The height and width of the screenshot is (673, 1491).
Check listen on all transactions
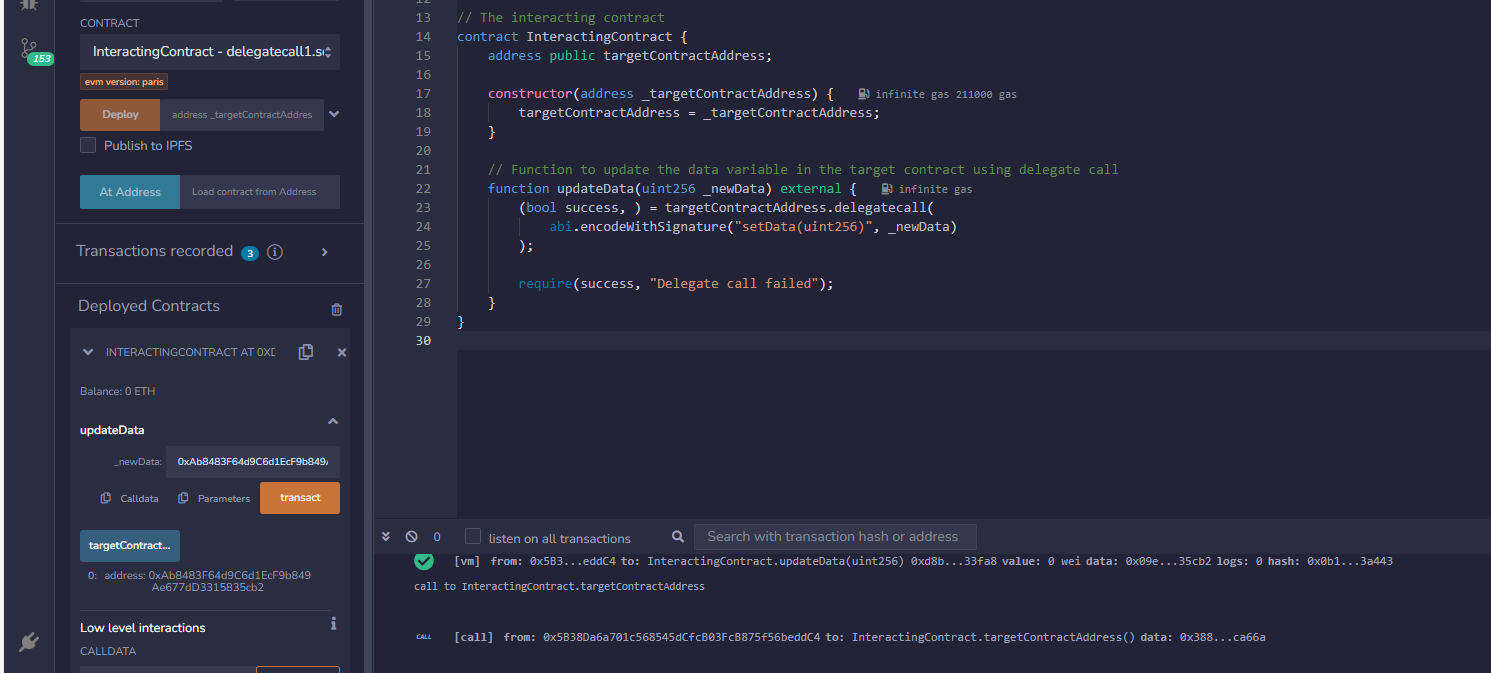pos(472,536)
